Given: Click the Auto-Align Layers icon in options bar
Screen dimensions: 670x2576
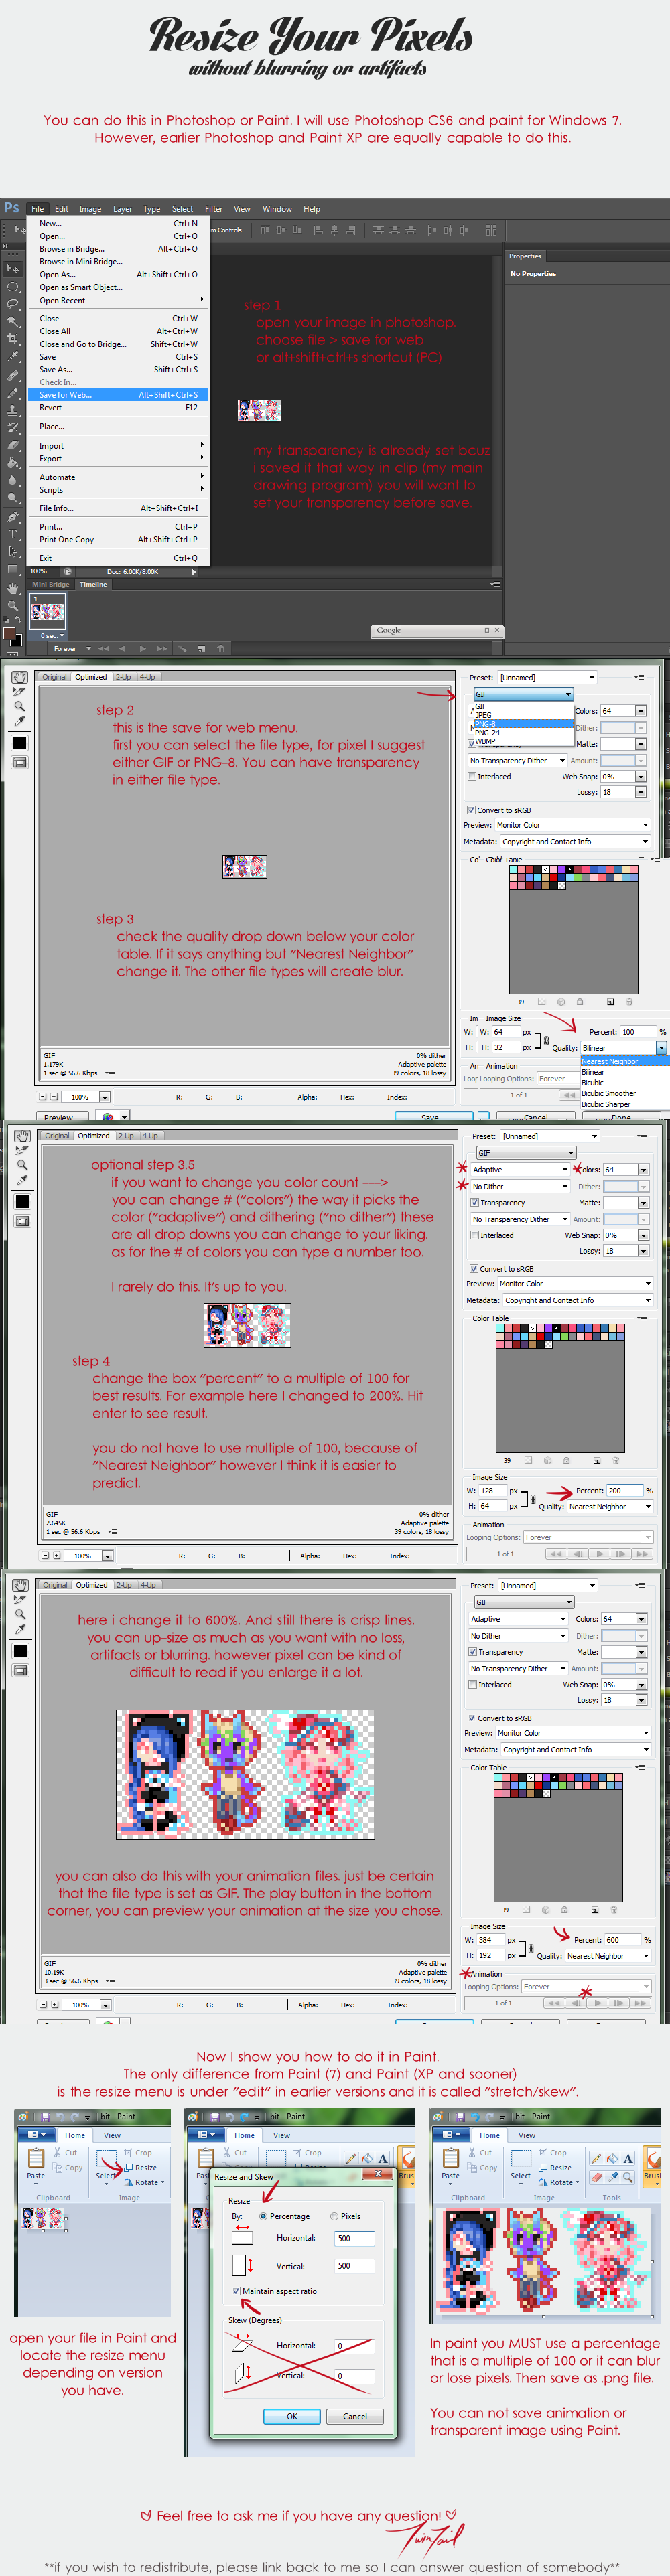Looking at the screenshot, I should tap(491, 230).
